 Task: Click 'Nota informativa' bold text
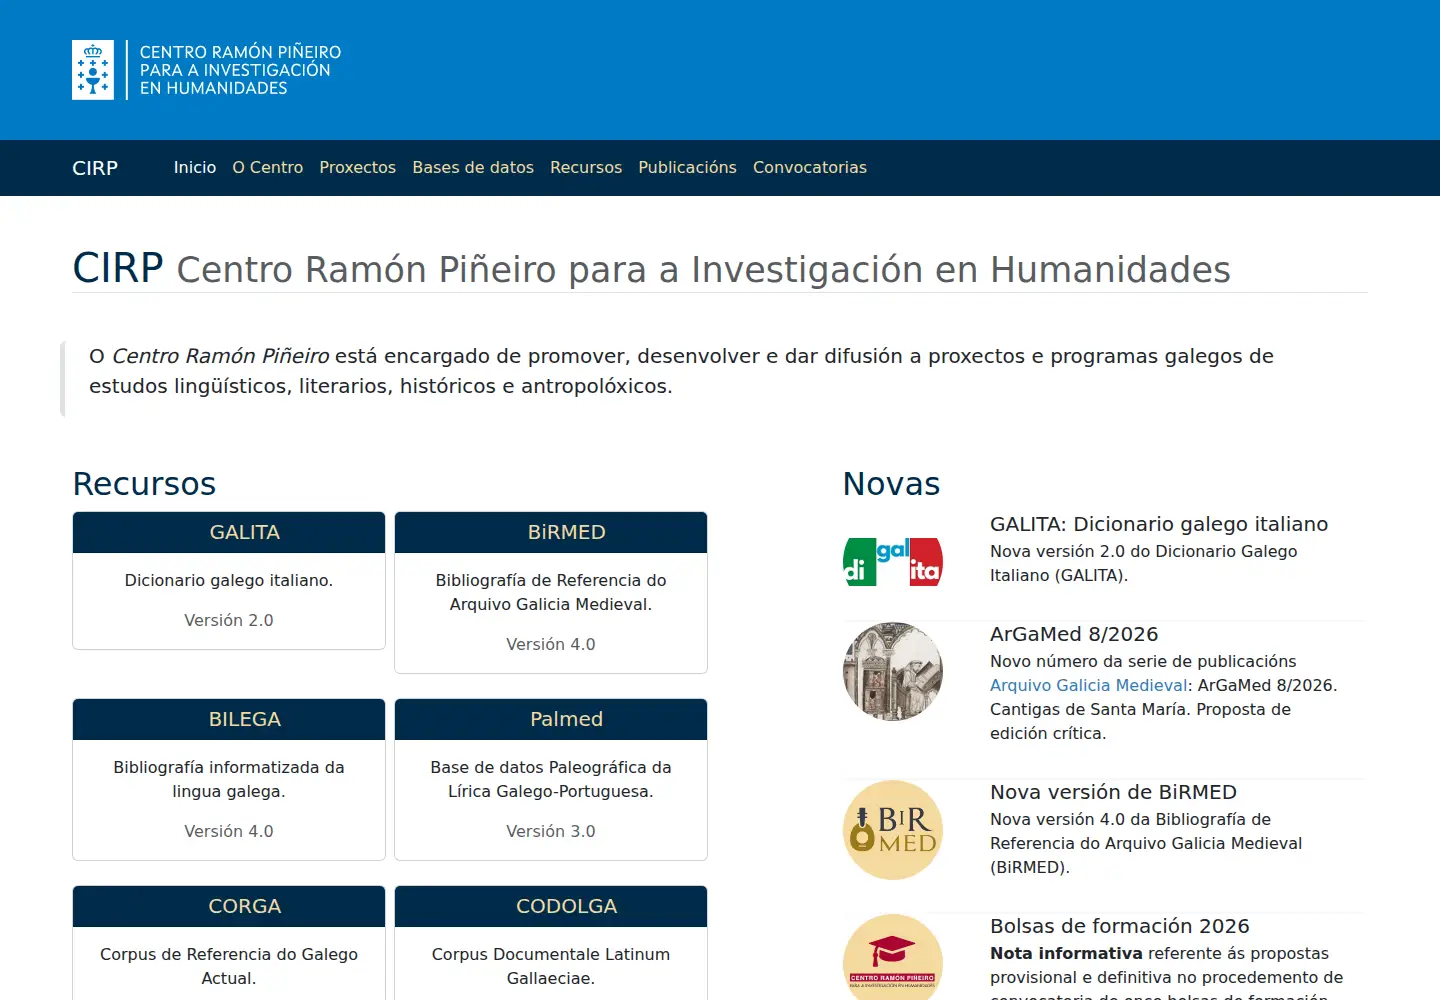pyautogui.click(x=1066, y=953)
